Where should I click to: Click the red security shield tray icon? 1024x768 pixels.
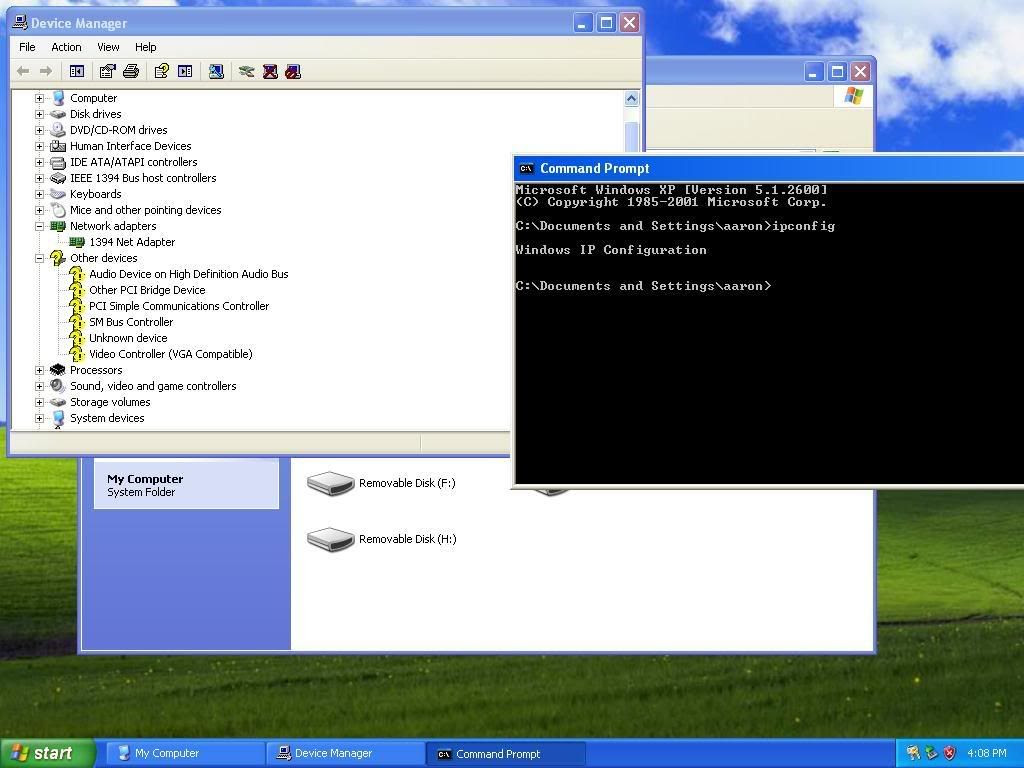[x=950, y=753]
